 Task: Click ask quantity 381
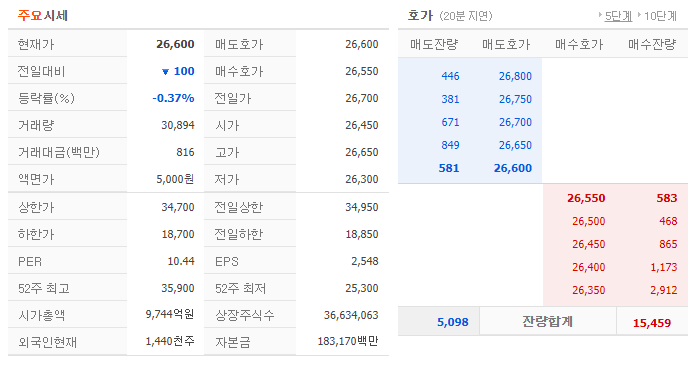(x=450, y=99)
